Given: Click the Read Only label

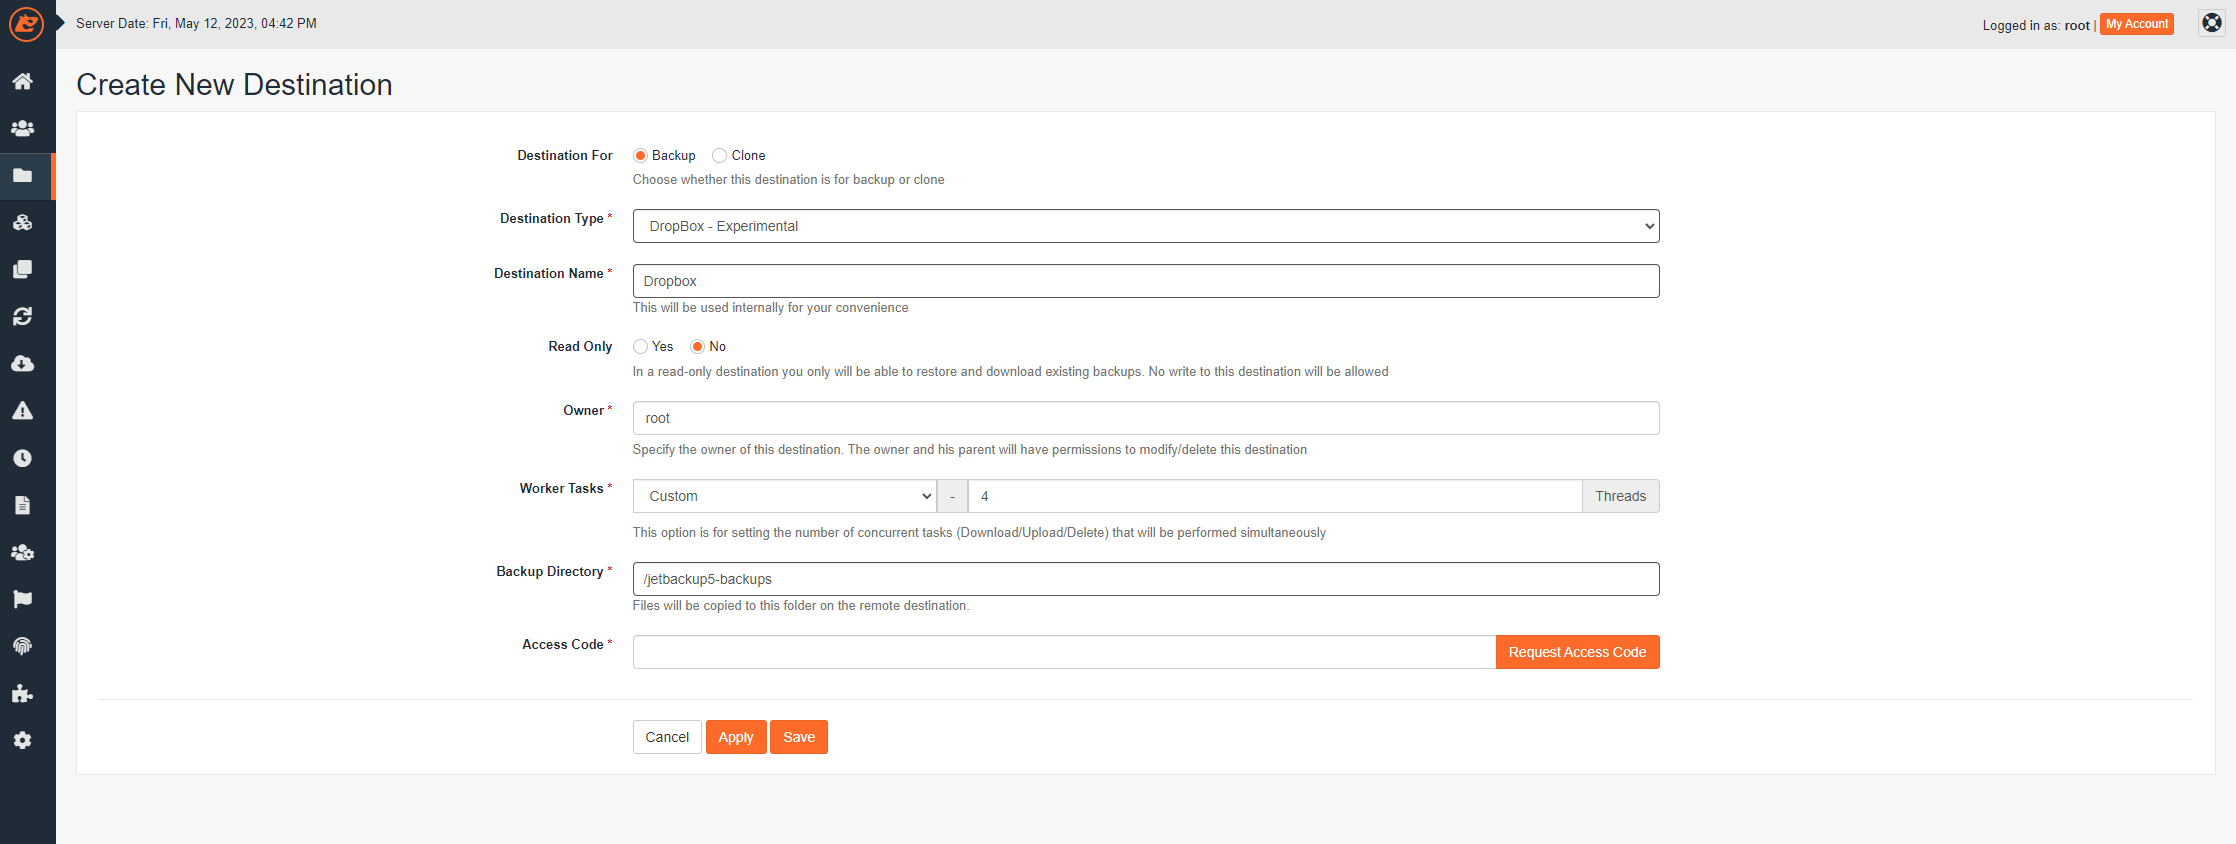Looking at the screenshot, I should point(580,346).
